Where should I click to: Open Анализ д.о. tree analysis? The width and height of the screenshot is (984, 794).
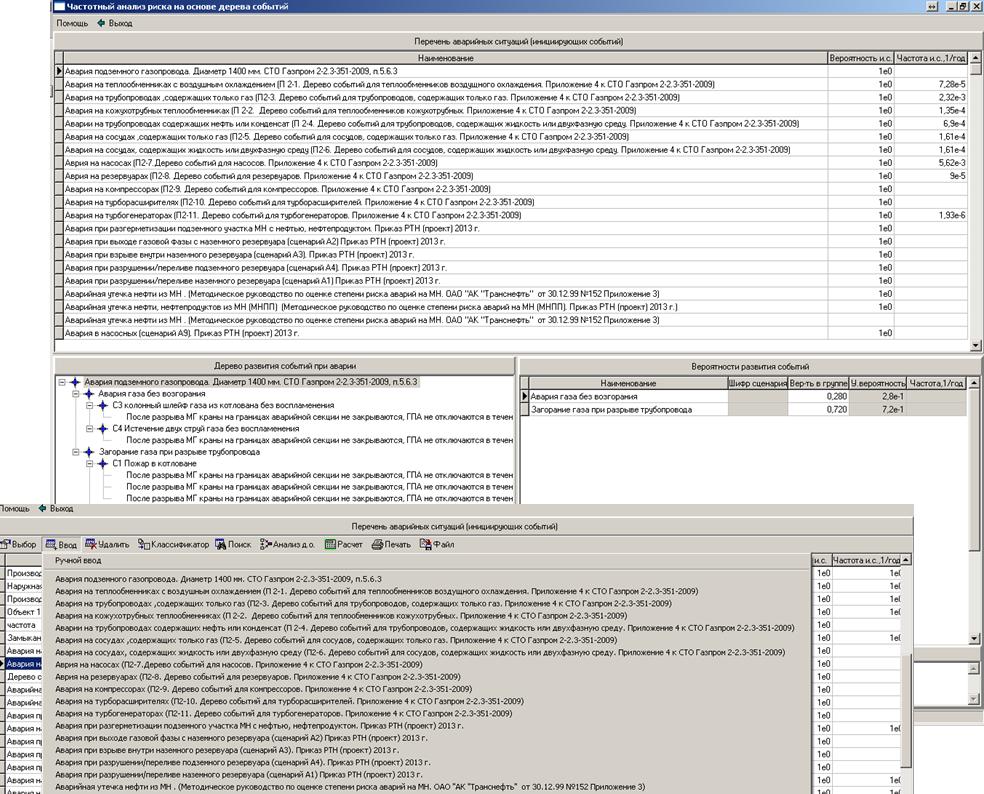click(x=288, y=545)
